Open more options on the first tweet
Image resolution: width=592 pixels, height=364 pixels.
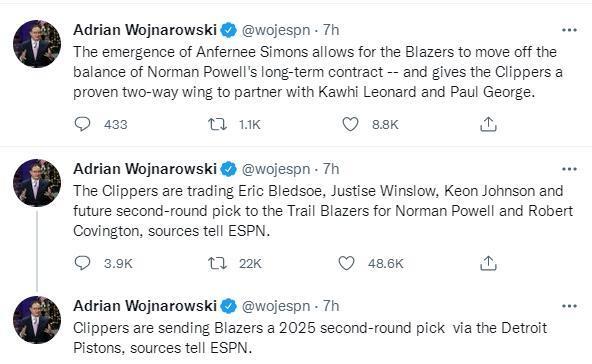point(569,30)
